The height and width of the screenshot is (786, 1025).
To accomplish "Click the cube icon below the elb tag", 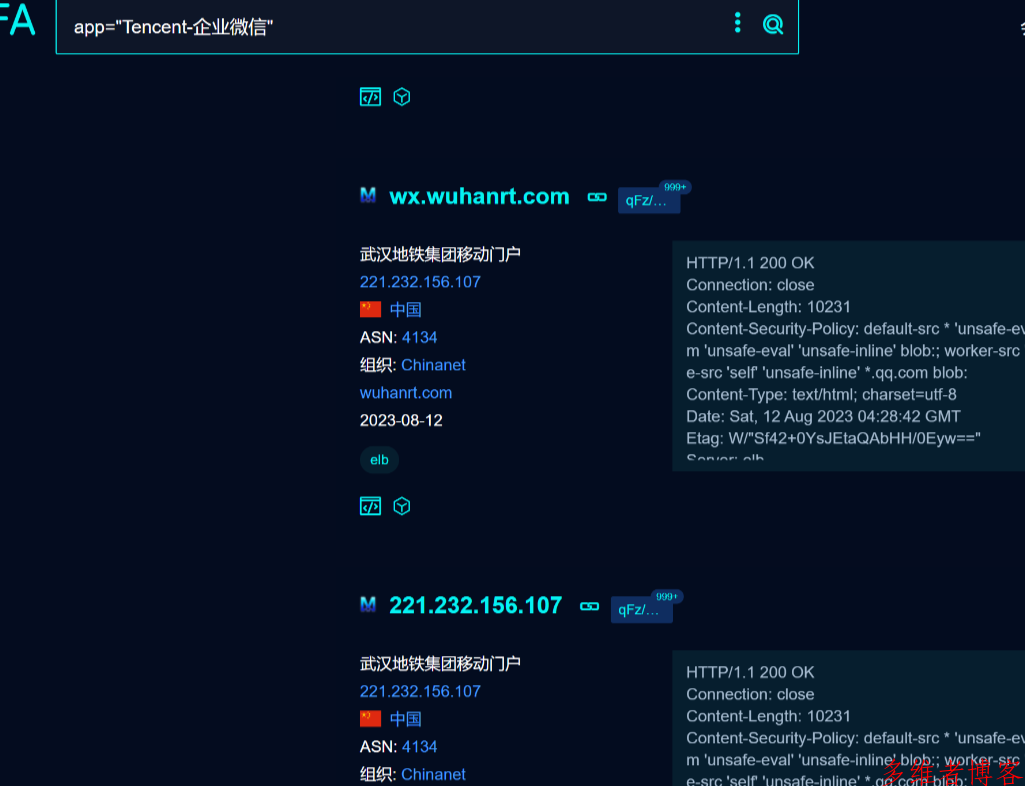I will coord(402,506).
